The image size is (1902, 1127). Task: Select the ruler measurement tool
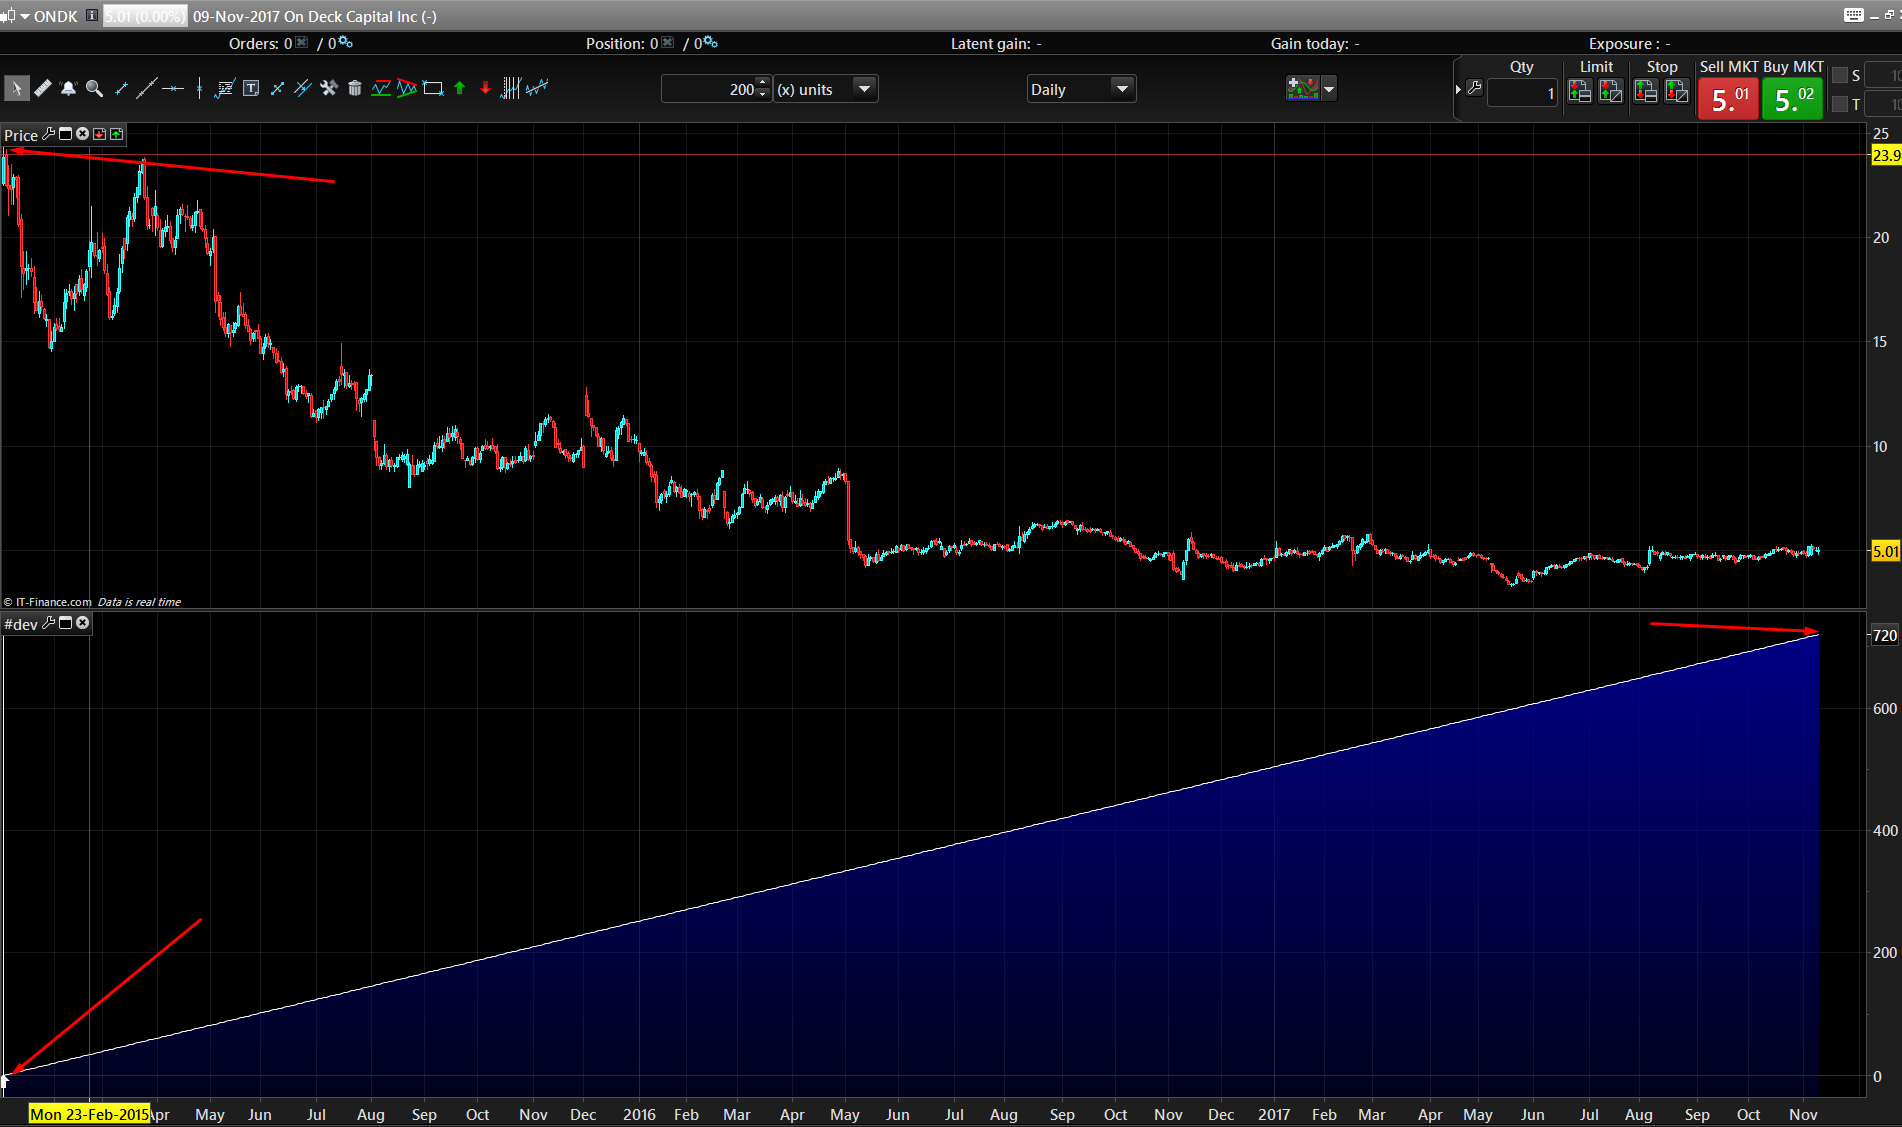[x=42, y=89]
